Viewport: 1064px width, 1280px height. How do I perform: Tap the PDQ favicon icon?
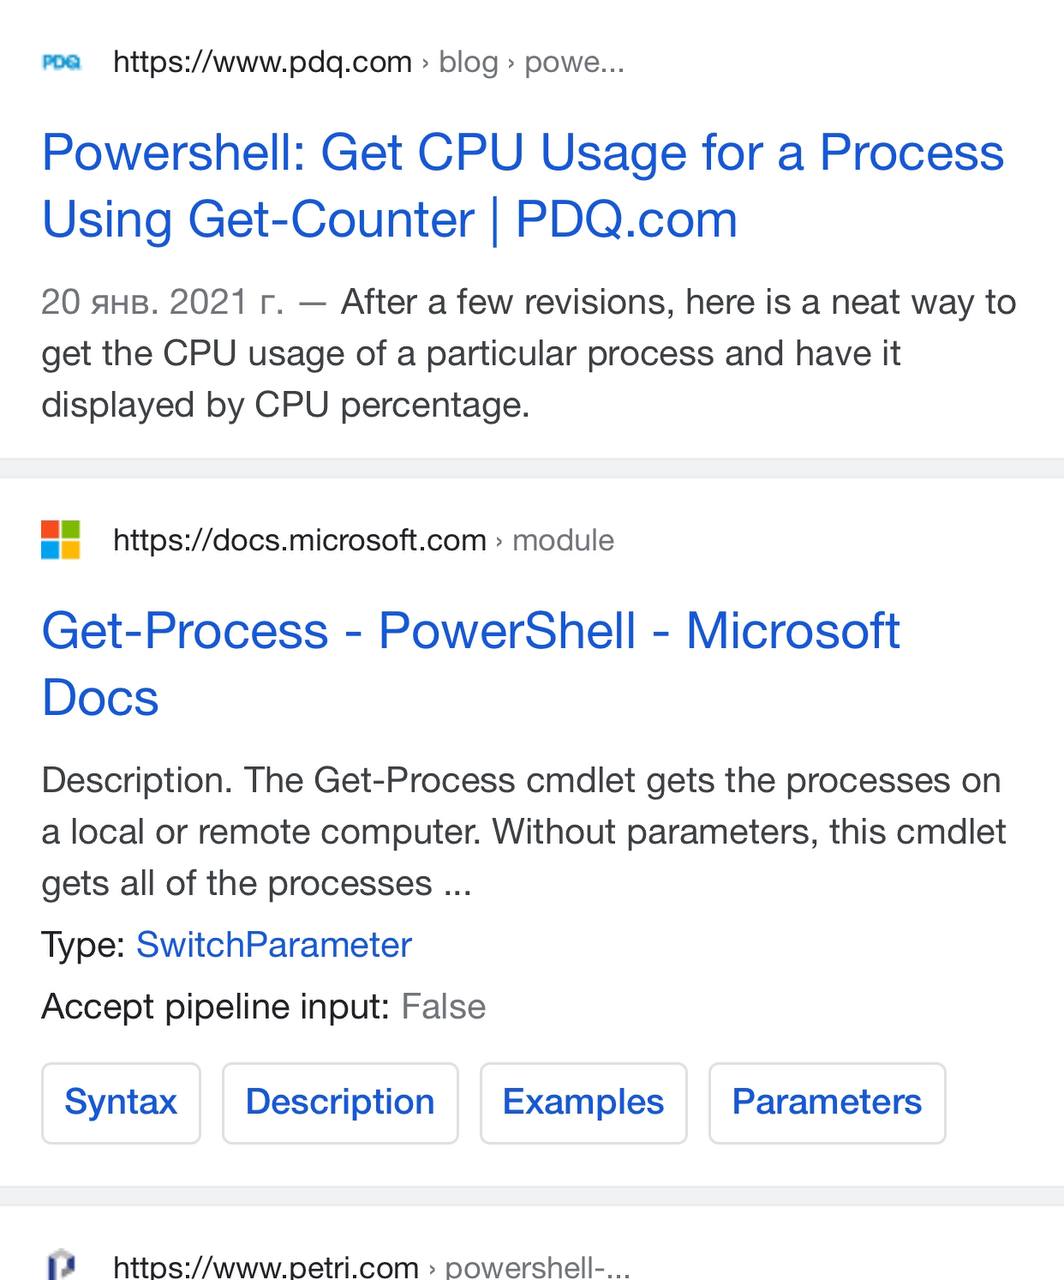(x=61, y=62)
